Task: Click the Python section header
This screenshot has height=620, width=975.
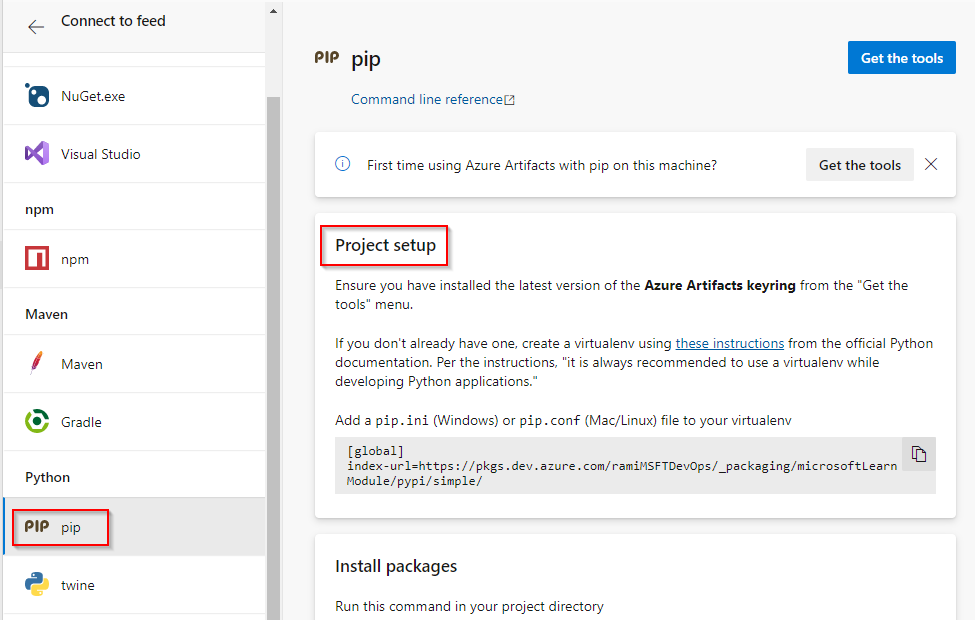Action: point(48,477)
